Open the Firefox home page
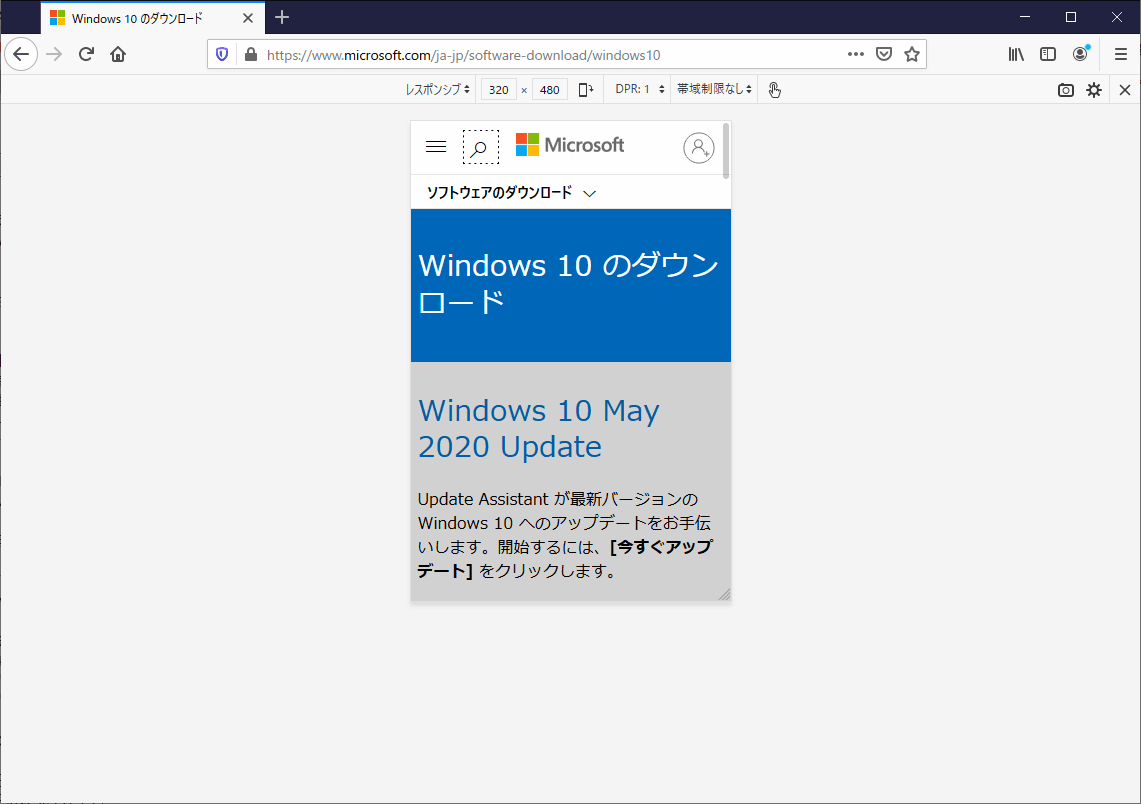1141x804 pixels. [x=118, y=55]
